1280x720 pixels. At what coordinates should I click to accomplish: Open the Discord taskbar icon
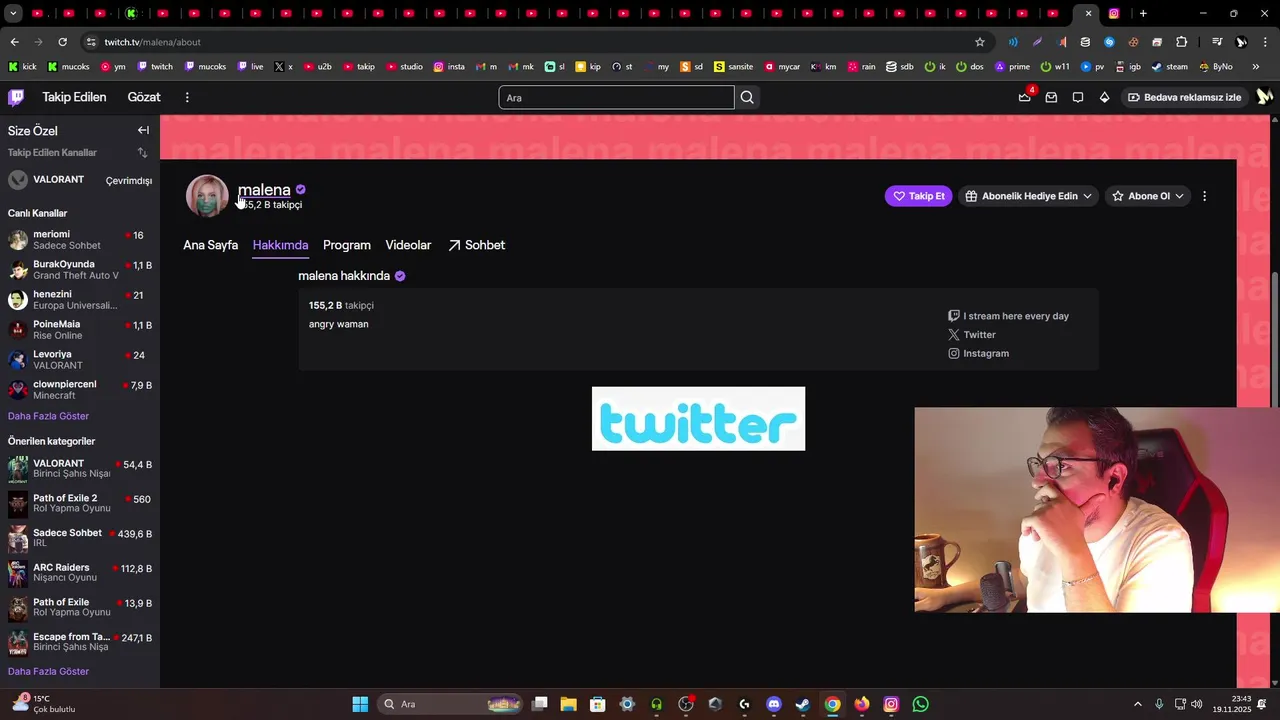pyautogui.click(x=773, y=704)
